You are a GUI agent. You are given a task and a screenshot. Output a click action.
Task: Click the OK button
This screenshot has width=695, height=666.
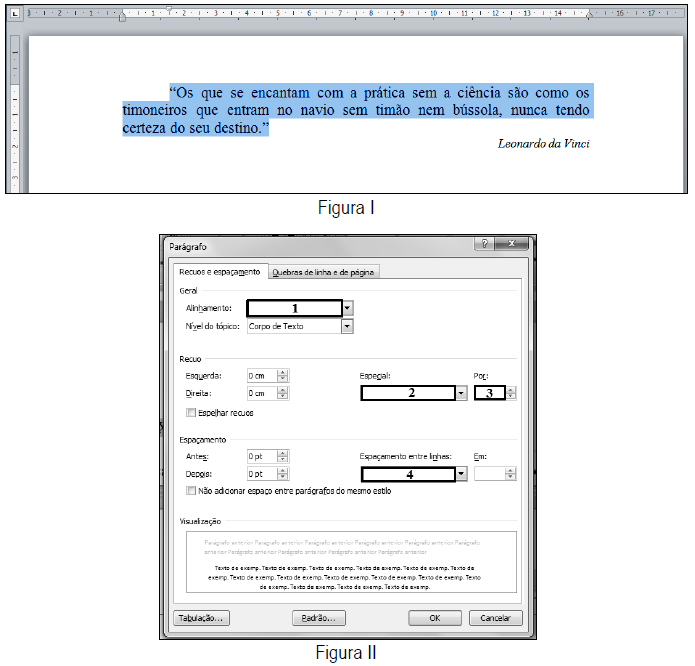tap(435, 618)
